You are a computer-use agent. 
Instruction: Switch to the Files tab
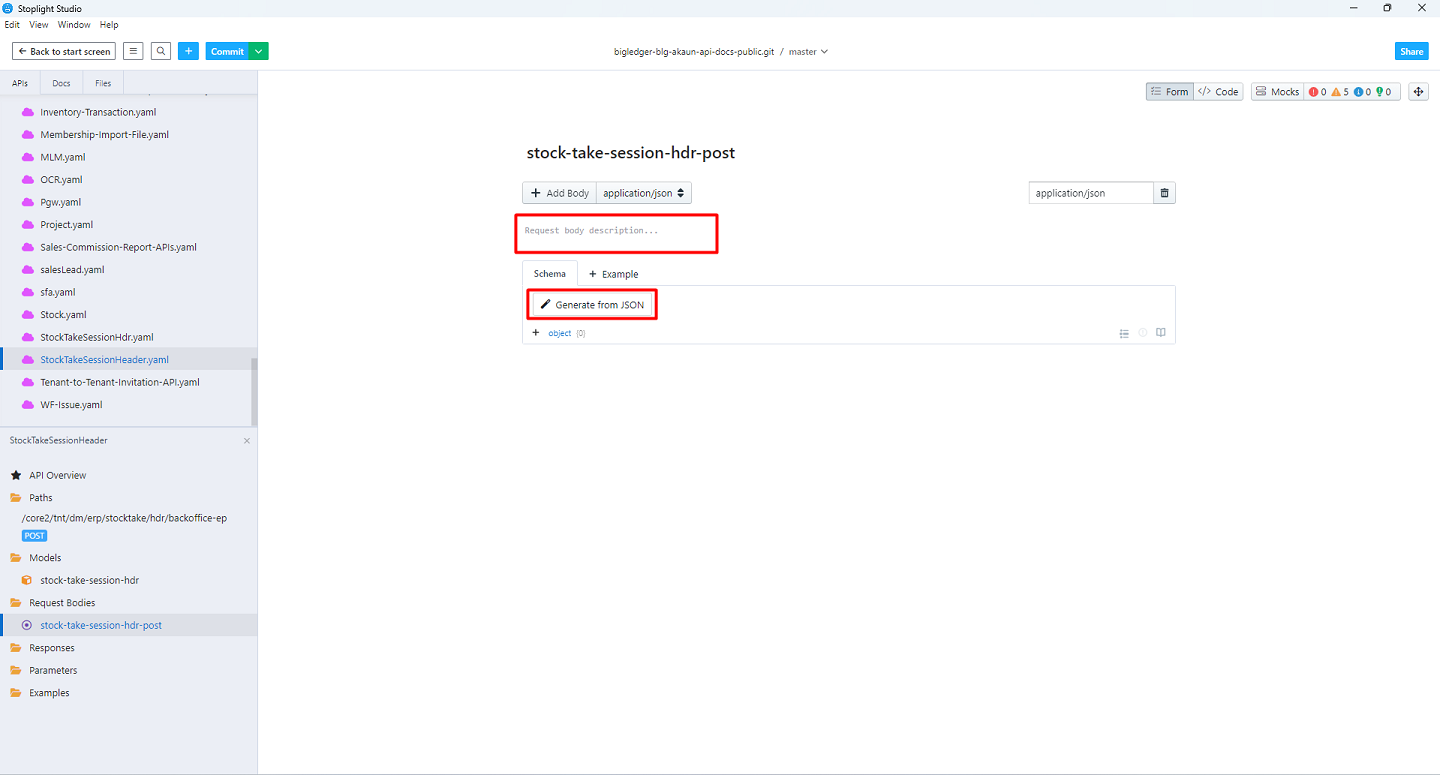103,83
